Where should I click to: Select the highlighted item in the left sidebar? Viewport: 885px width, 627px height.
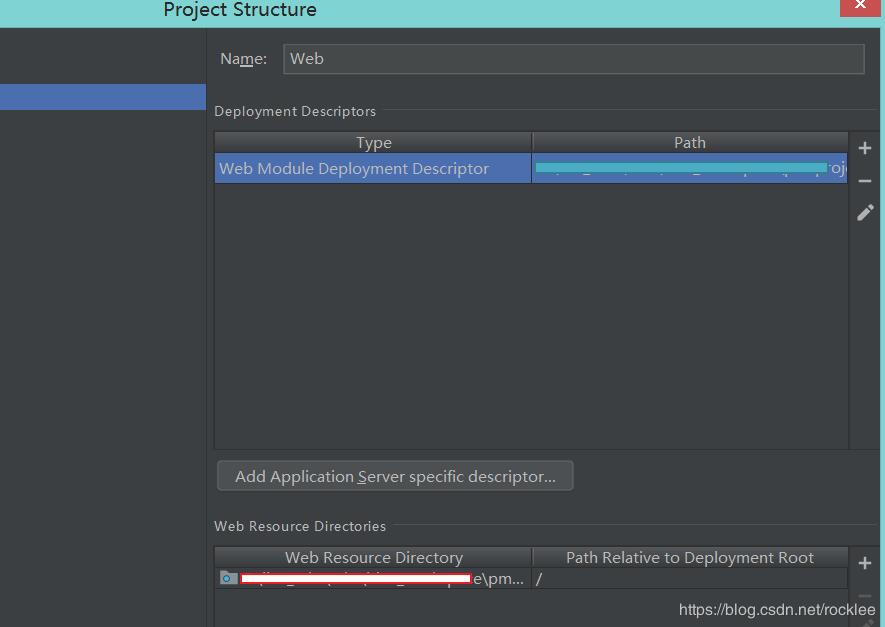coord(100,96)
